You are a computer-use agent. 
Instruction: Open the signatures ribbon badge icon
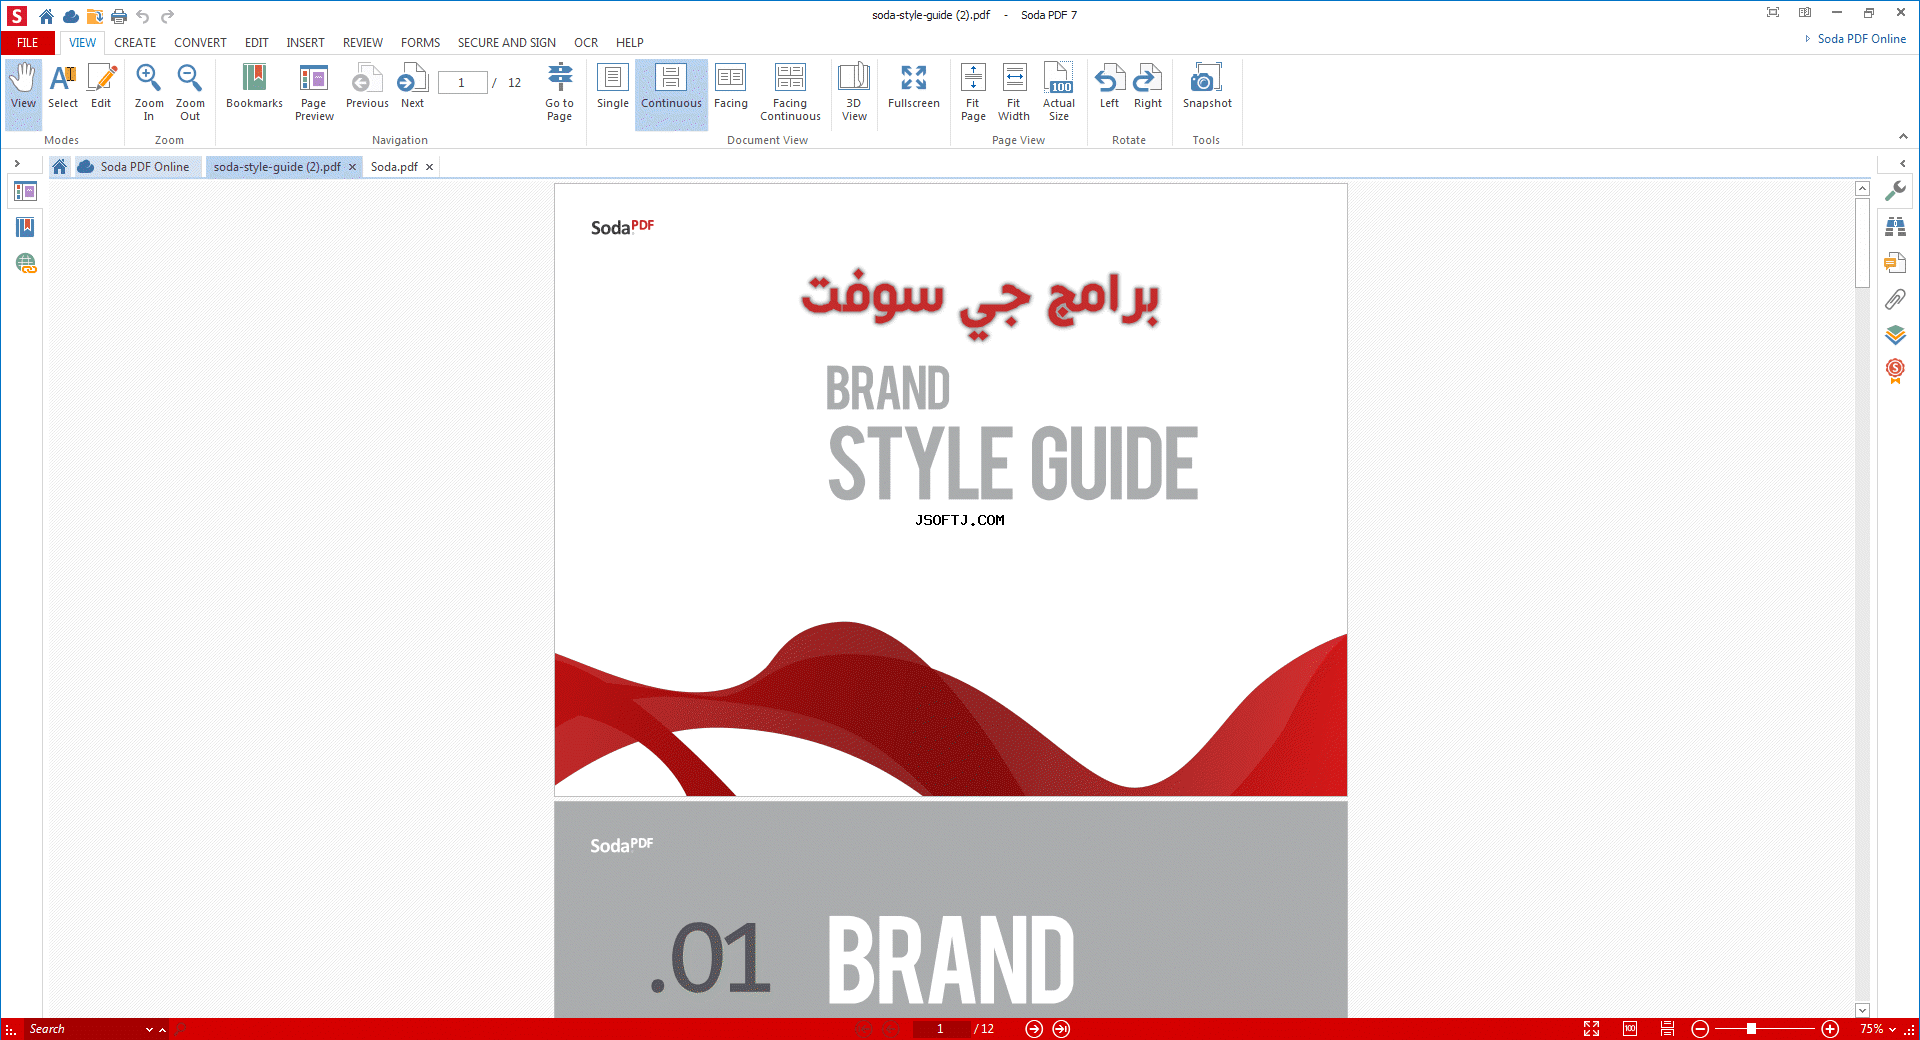click(1895, 371)
